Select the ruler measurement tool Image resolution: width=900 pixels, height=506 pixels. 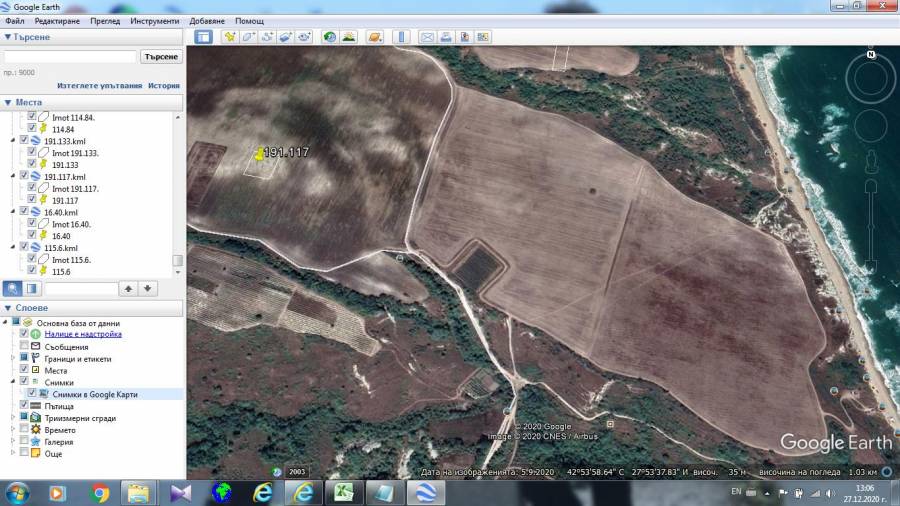coord(402,37)
